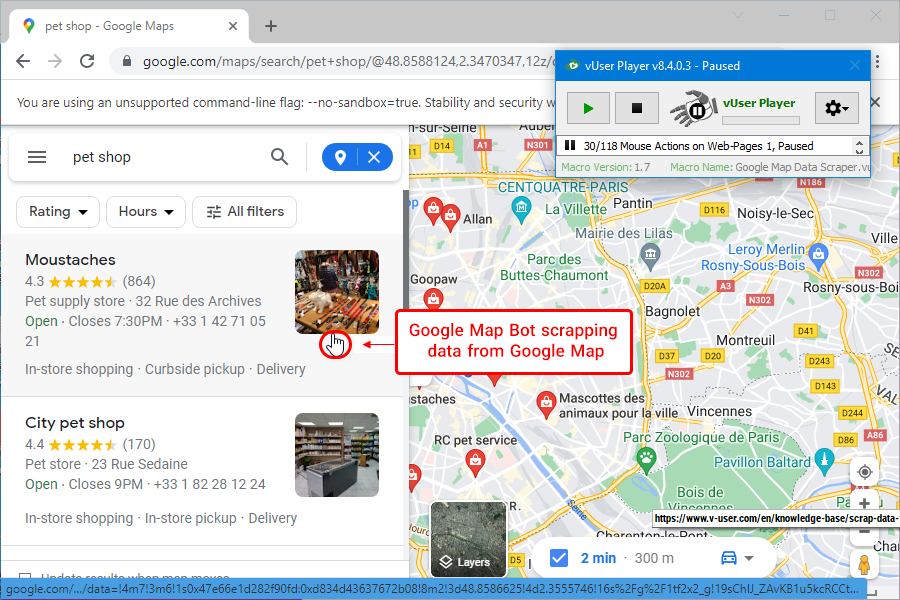The image size is (900, 600).
Task: Click the blue location pin button
Action: [x=340, y=157]
